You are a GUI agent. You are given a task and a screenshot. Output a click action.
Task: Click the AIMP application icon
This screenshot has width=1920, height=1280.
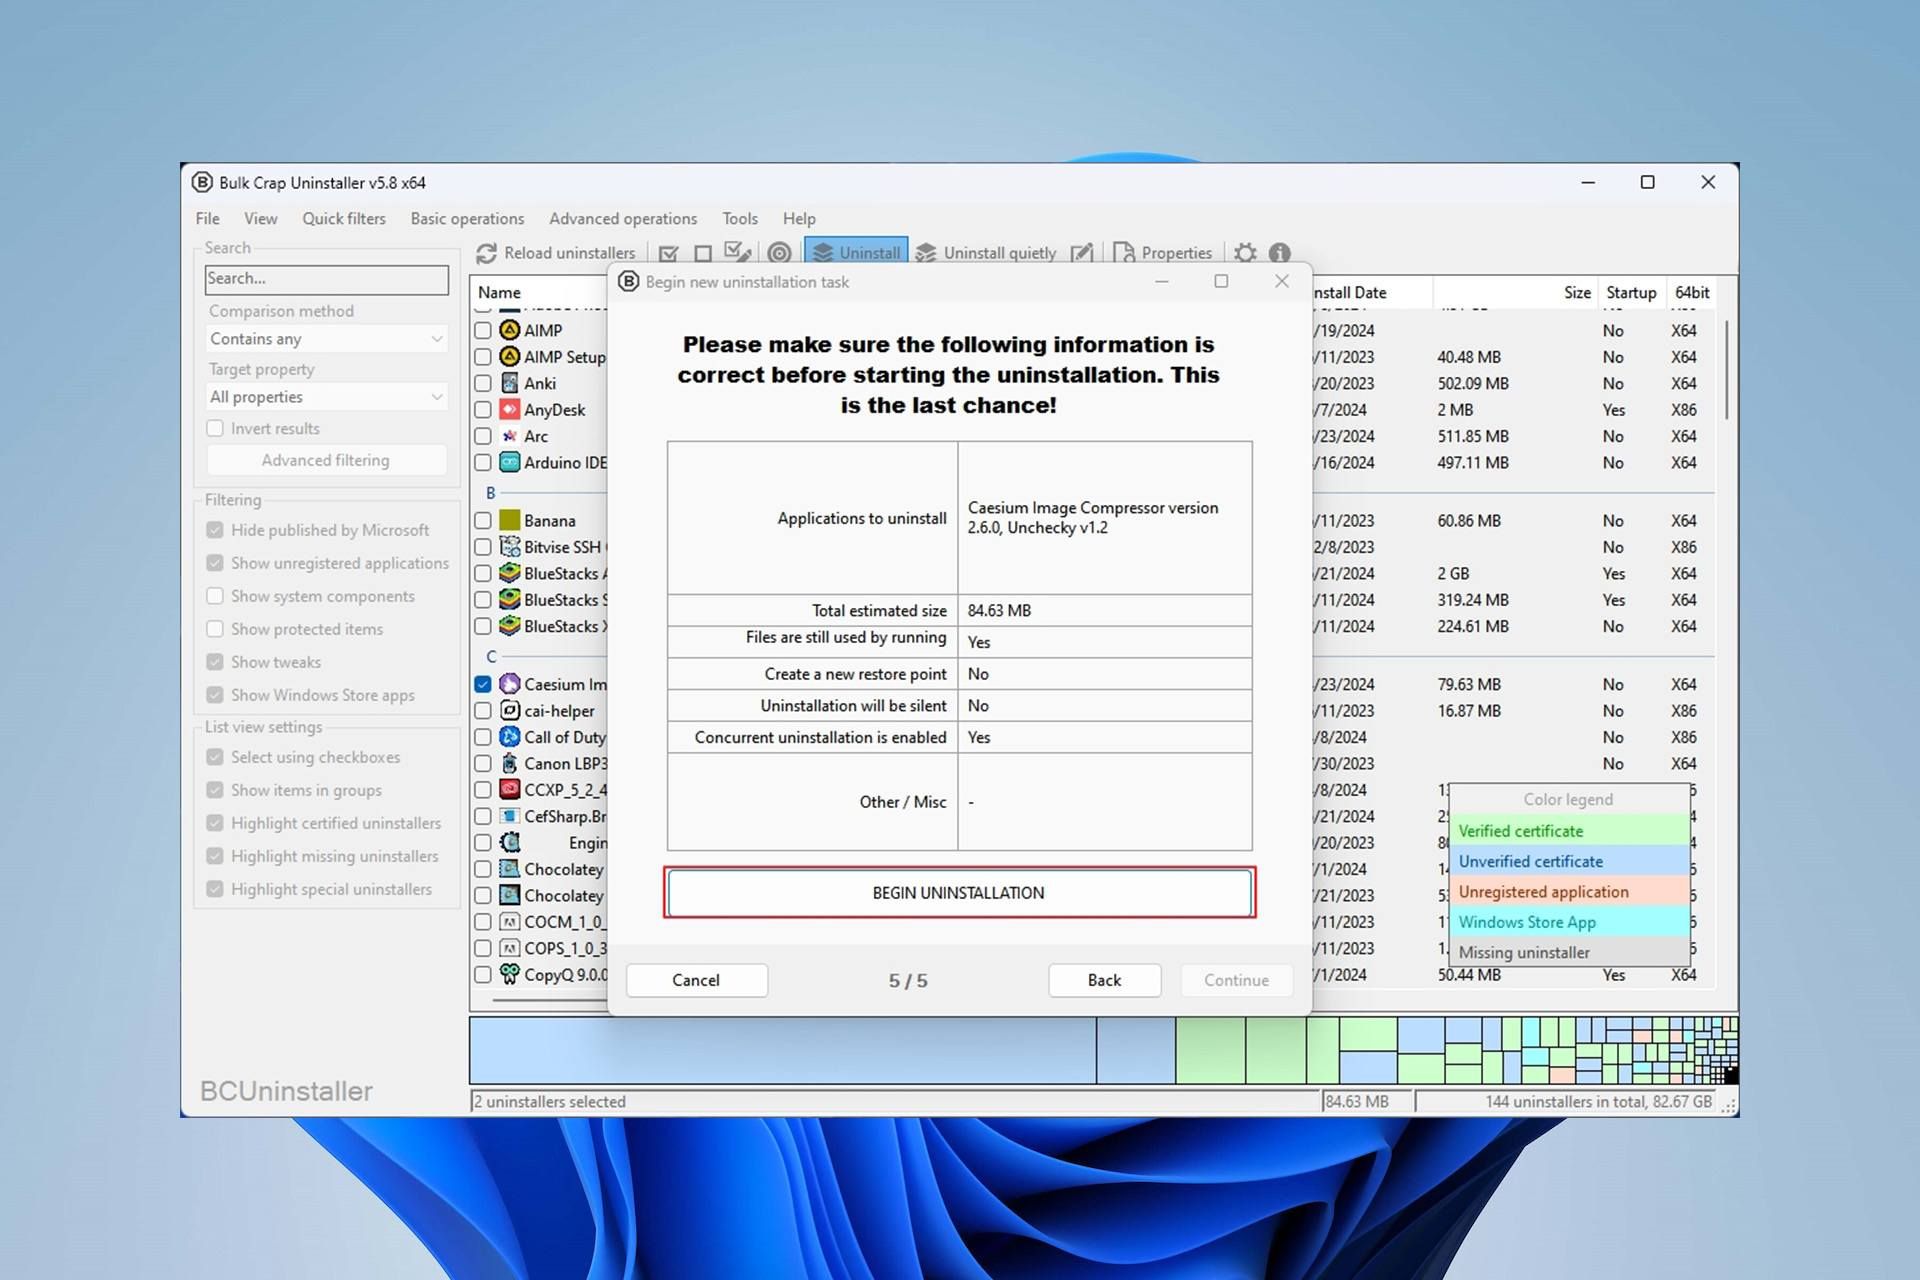pyautogui.click(x=510, y=330)
